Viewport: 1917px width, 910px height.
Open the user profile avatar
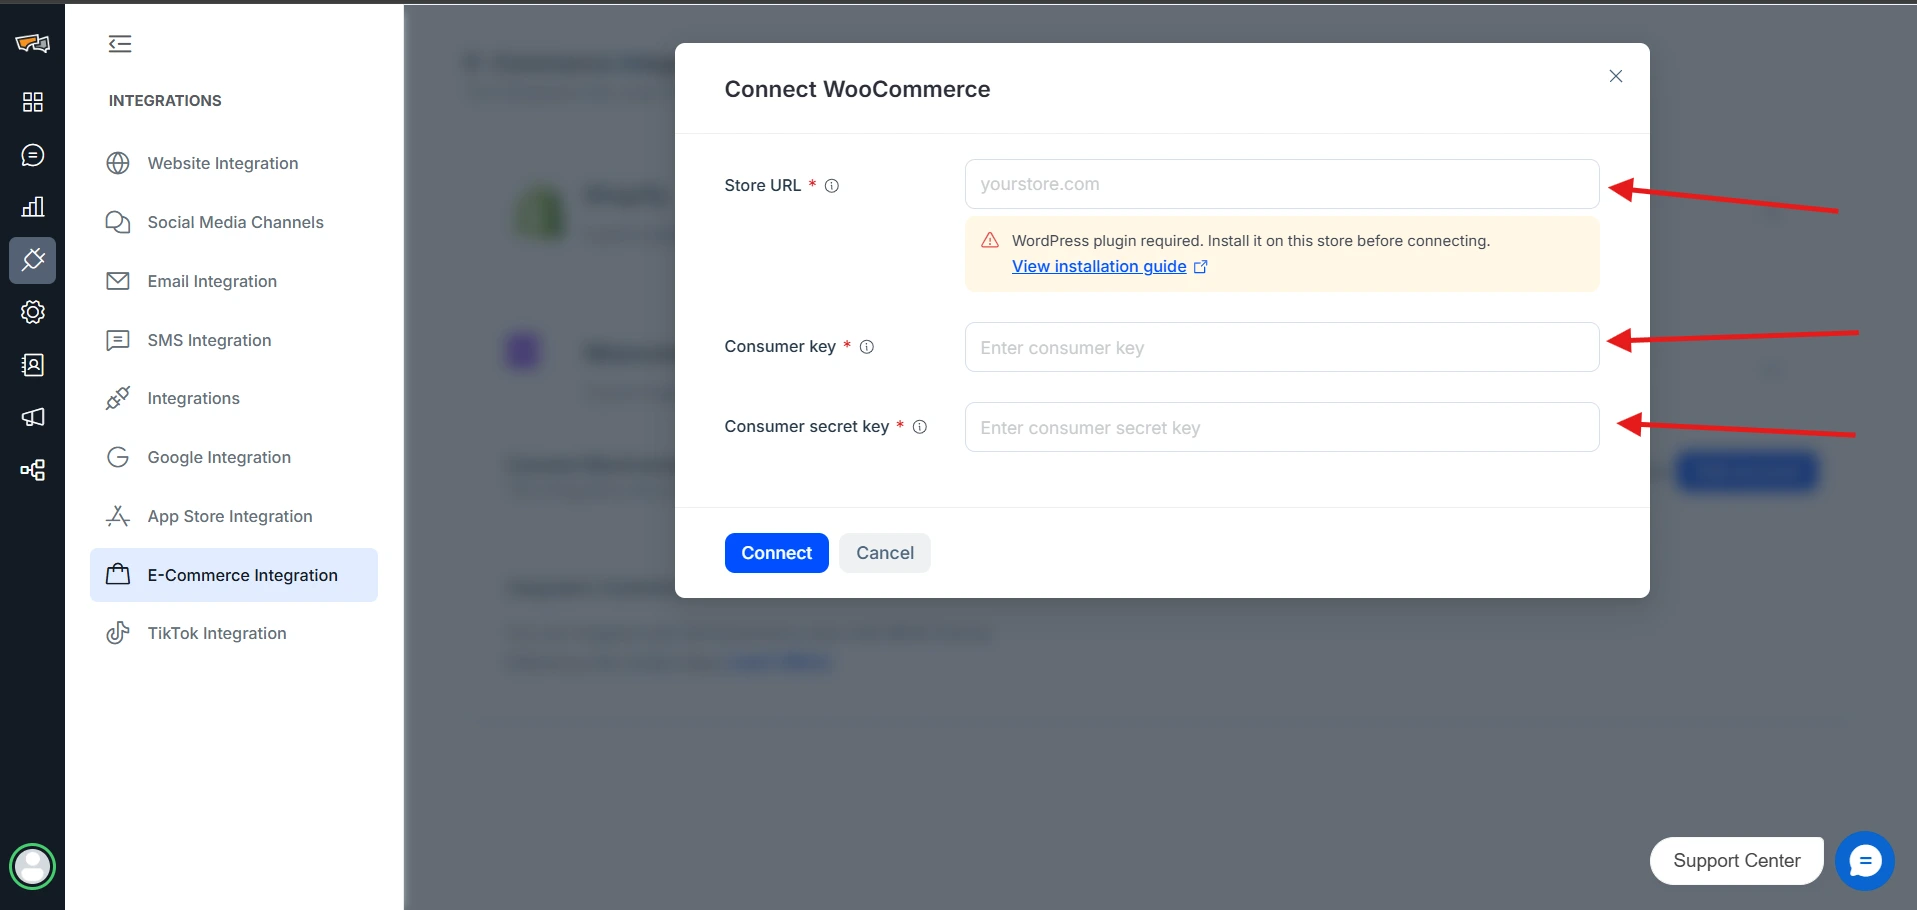pos(32,866)
